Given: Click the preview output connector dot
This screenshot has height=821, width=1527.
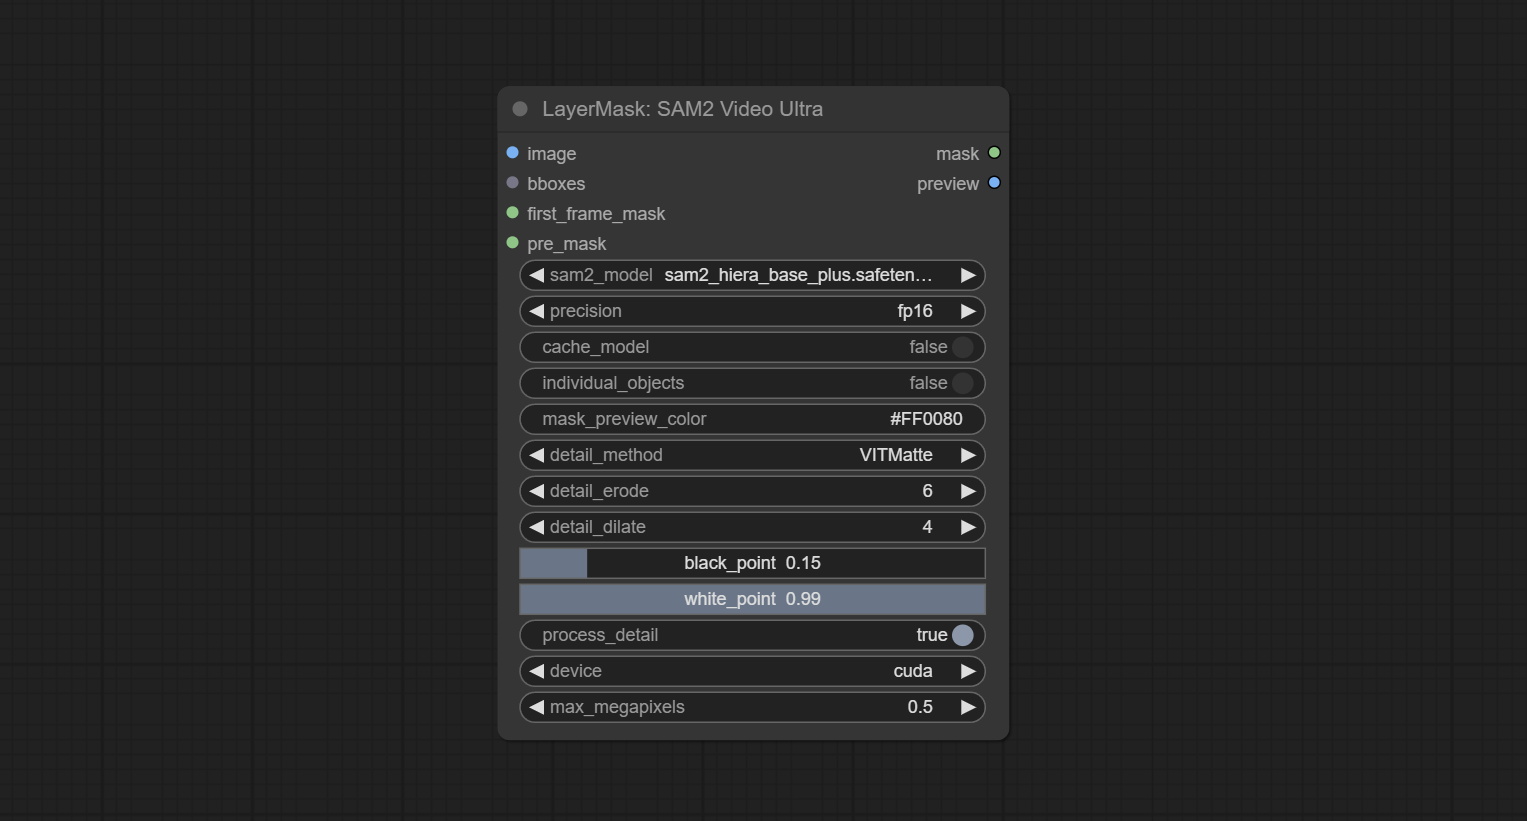Looking at the screenshot, I should tap(994, 183).
